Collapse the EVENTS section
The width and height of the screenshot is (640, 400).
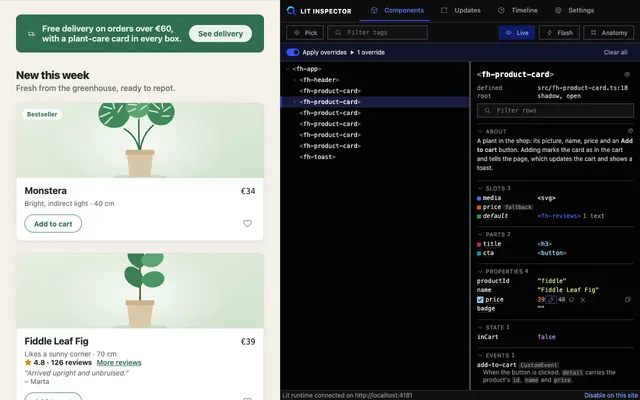coord(480,355)
